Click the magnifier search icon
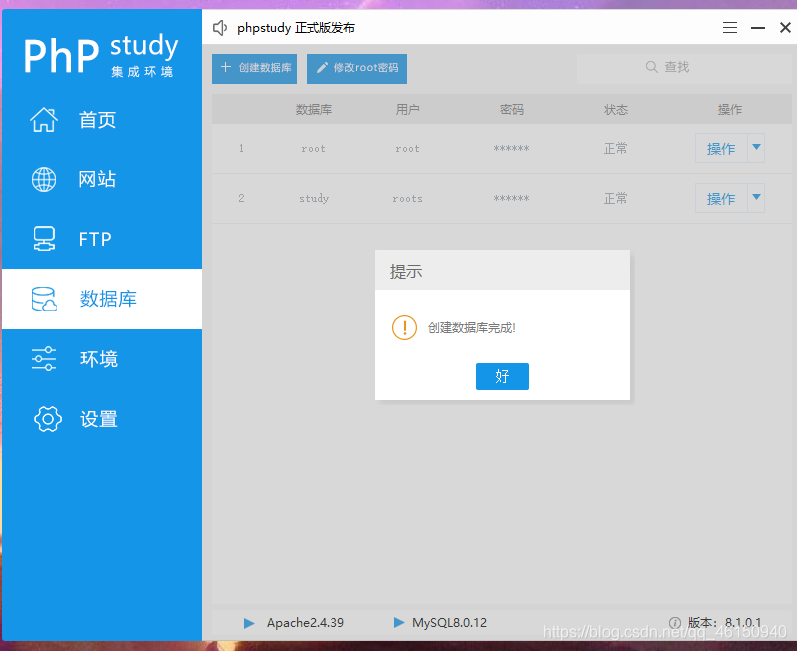797x651 pixels. pyautogui.click(x=652, y=67)
